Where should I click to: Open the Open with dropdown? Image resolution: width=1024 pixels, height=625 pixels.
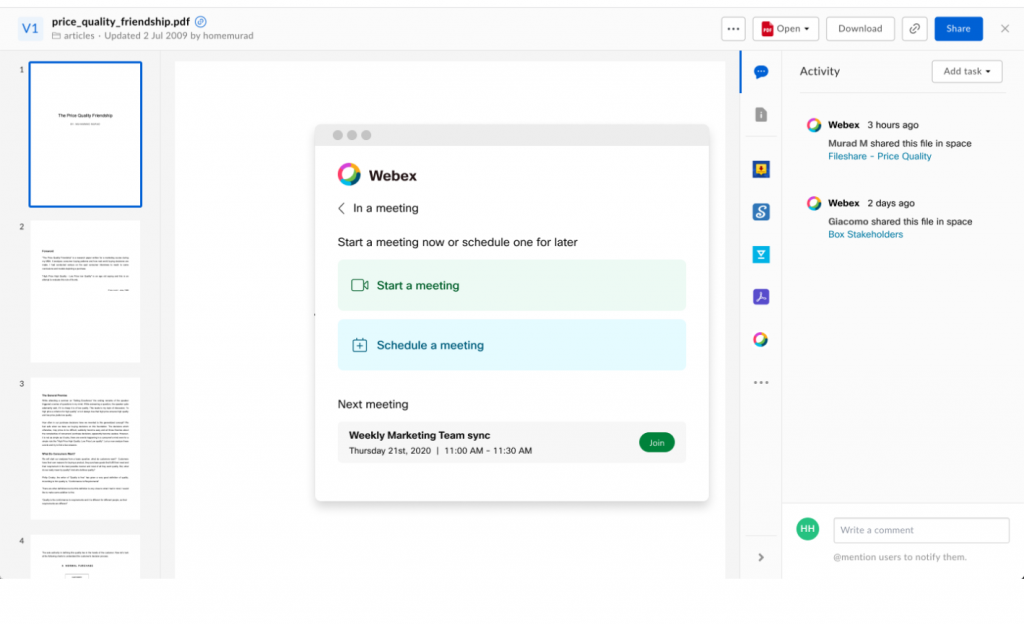click(786, 28)
